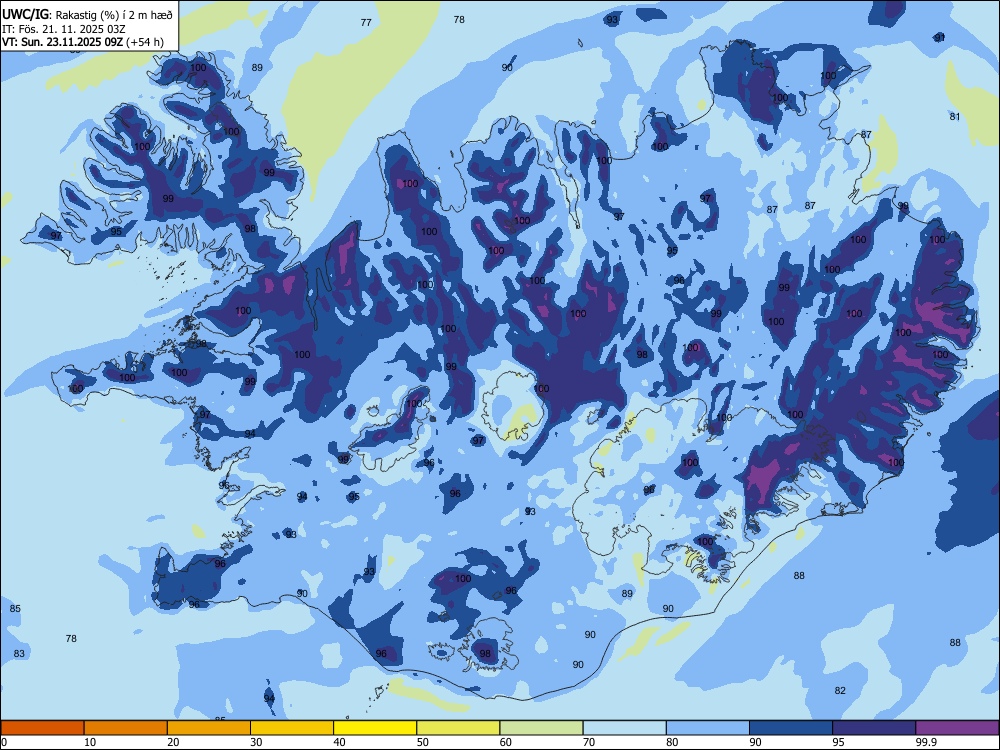
Task: Click the '82' humidity value on the map
Action: [840, 690]
